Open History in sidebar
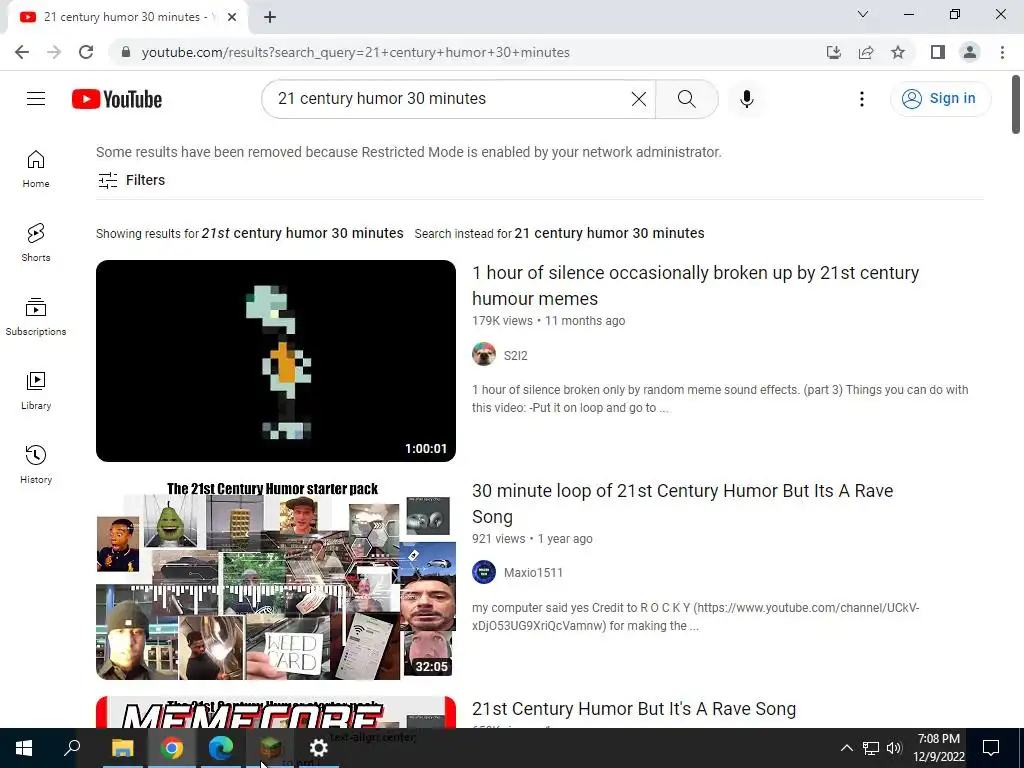The width and height of the screenshot is (1024, 768). coord(36,464)
